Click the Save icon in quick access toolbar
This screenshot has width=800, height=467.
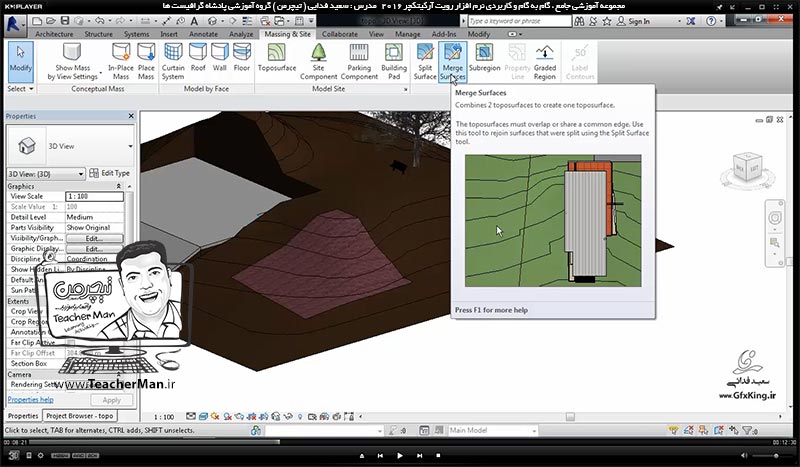(x=65, y=21)
